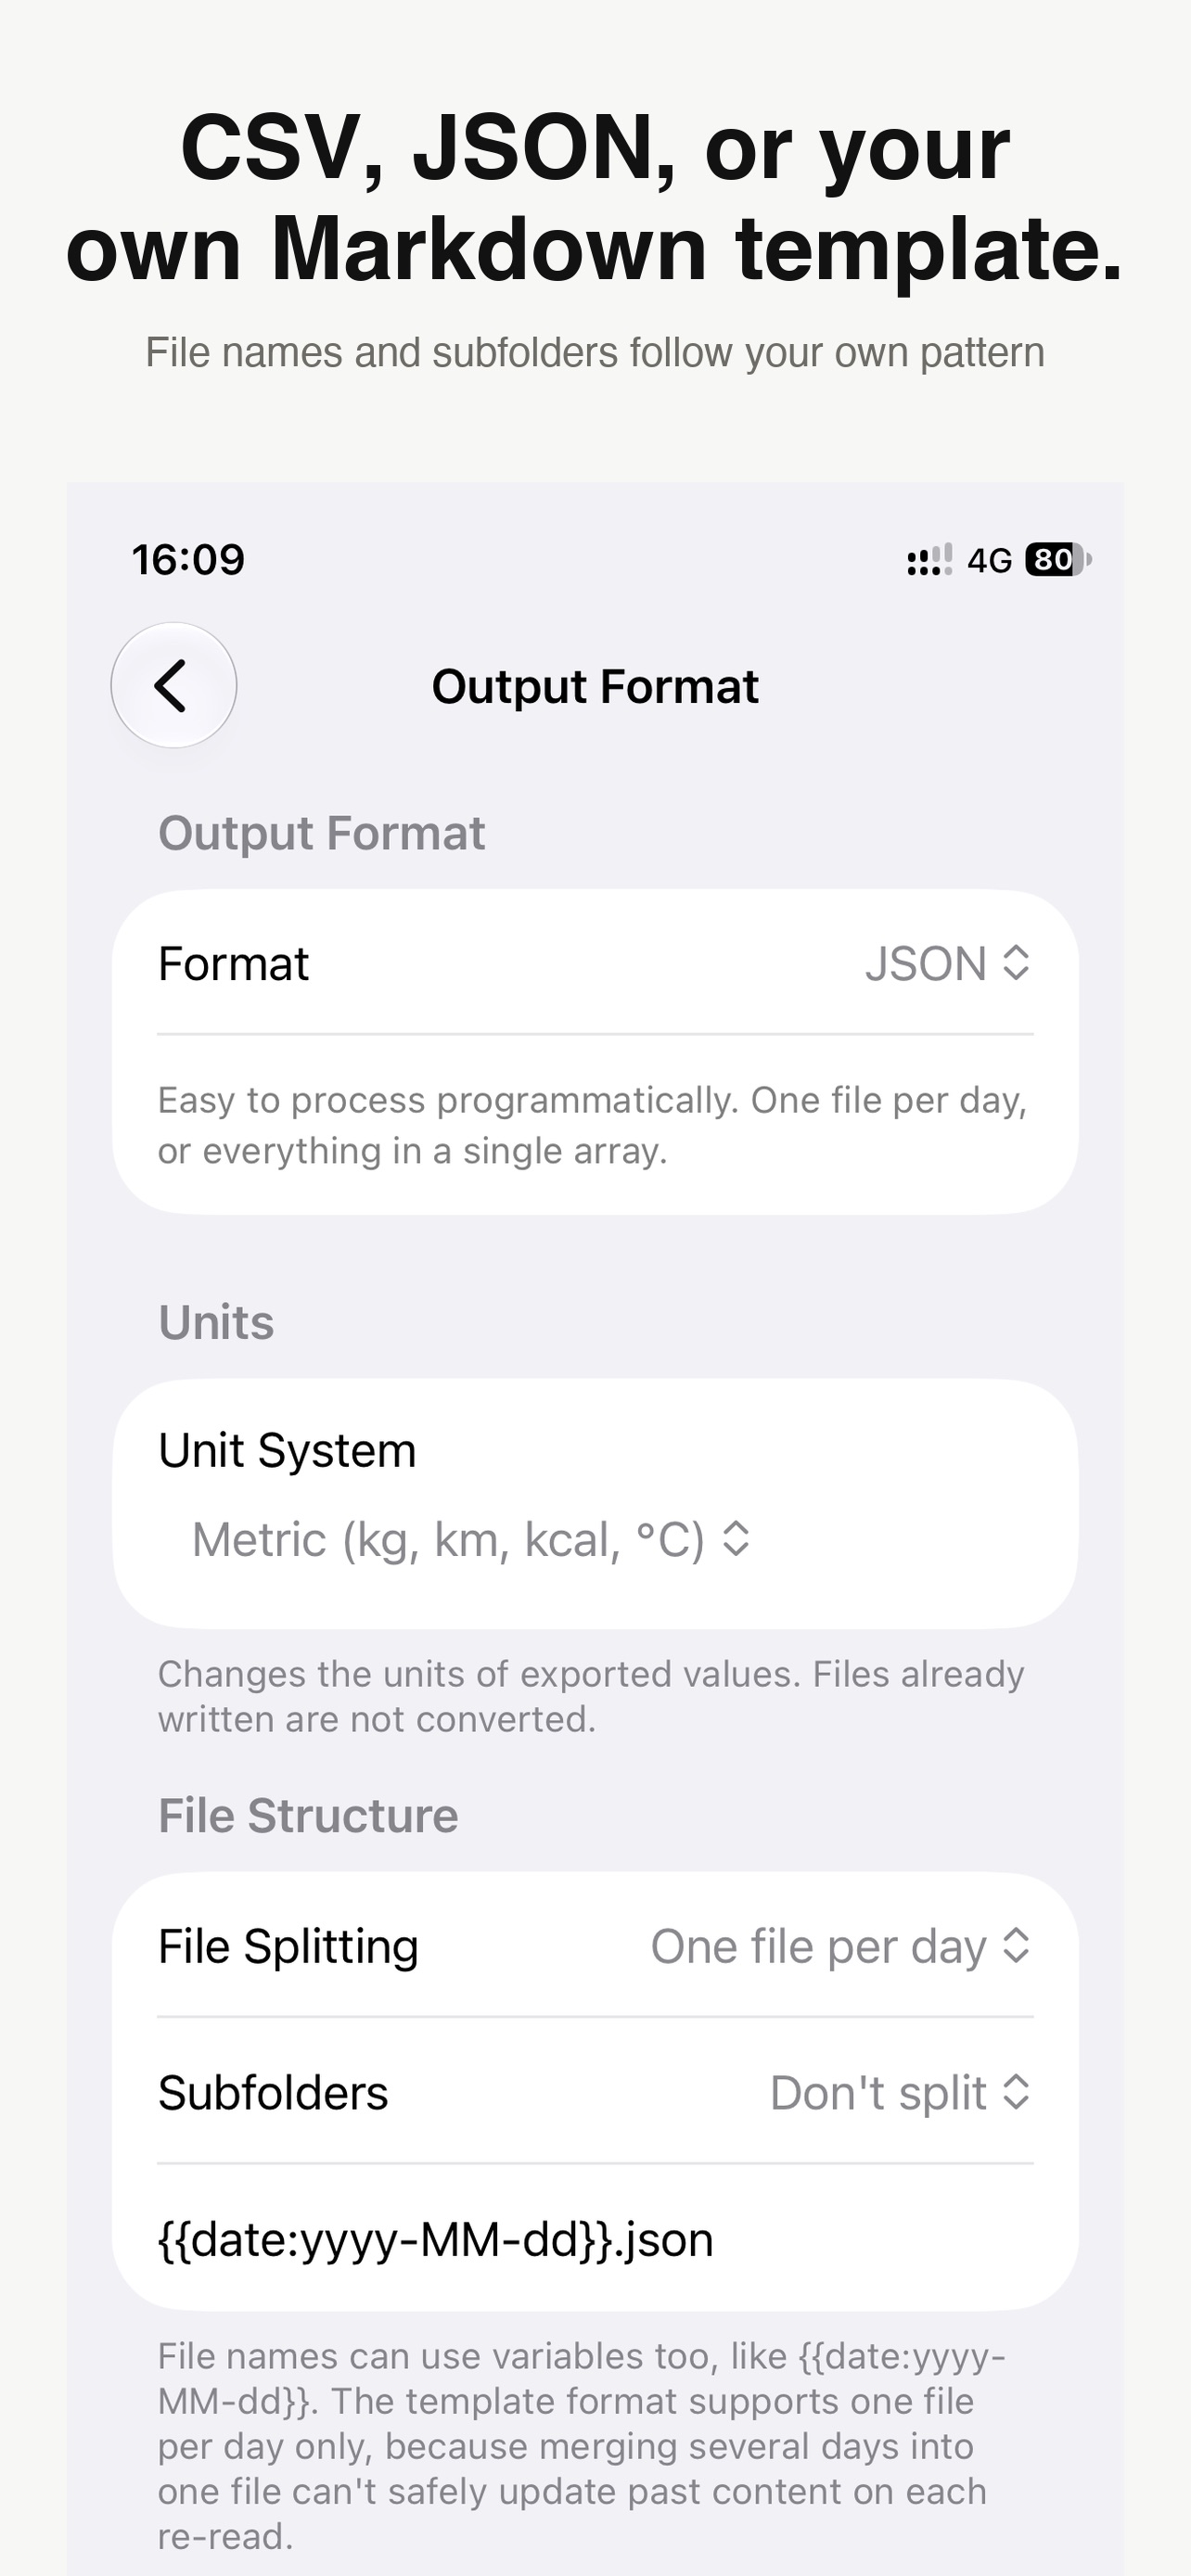The image size is (1191, 2576).
Task: Change File Splitting from One file per day
Action: click(841, 1946)
